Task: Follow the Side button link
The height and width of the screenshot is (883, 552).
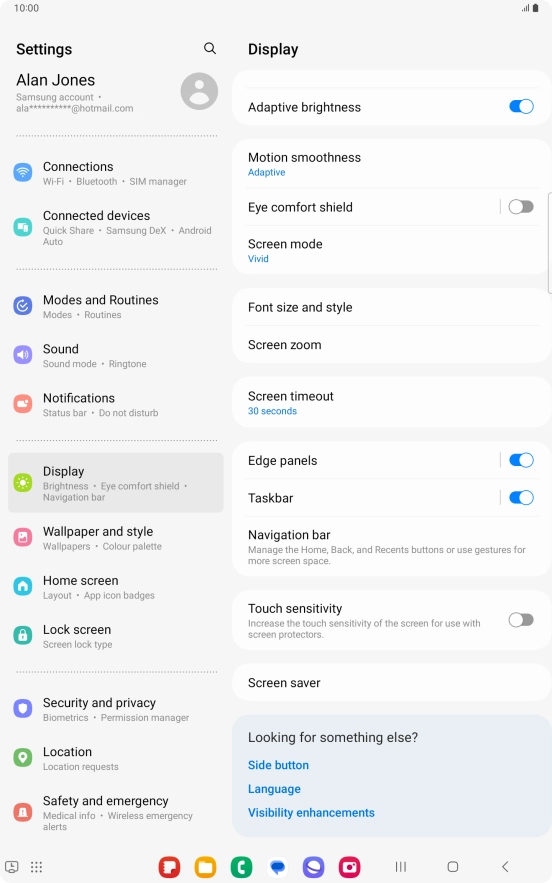Action: 278,765
